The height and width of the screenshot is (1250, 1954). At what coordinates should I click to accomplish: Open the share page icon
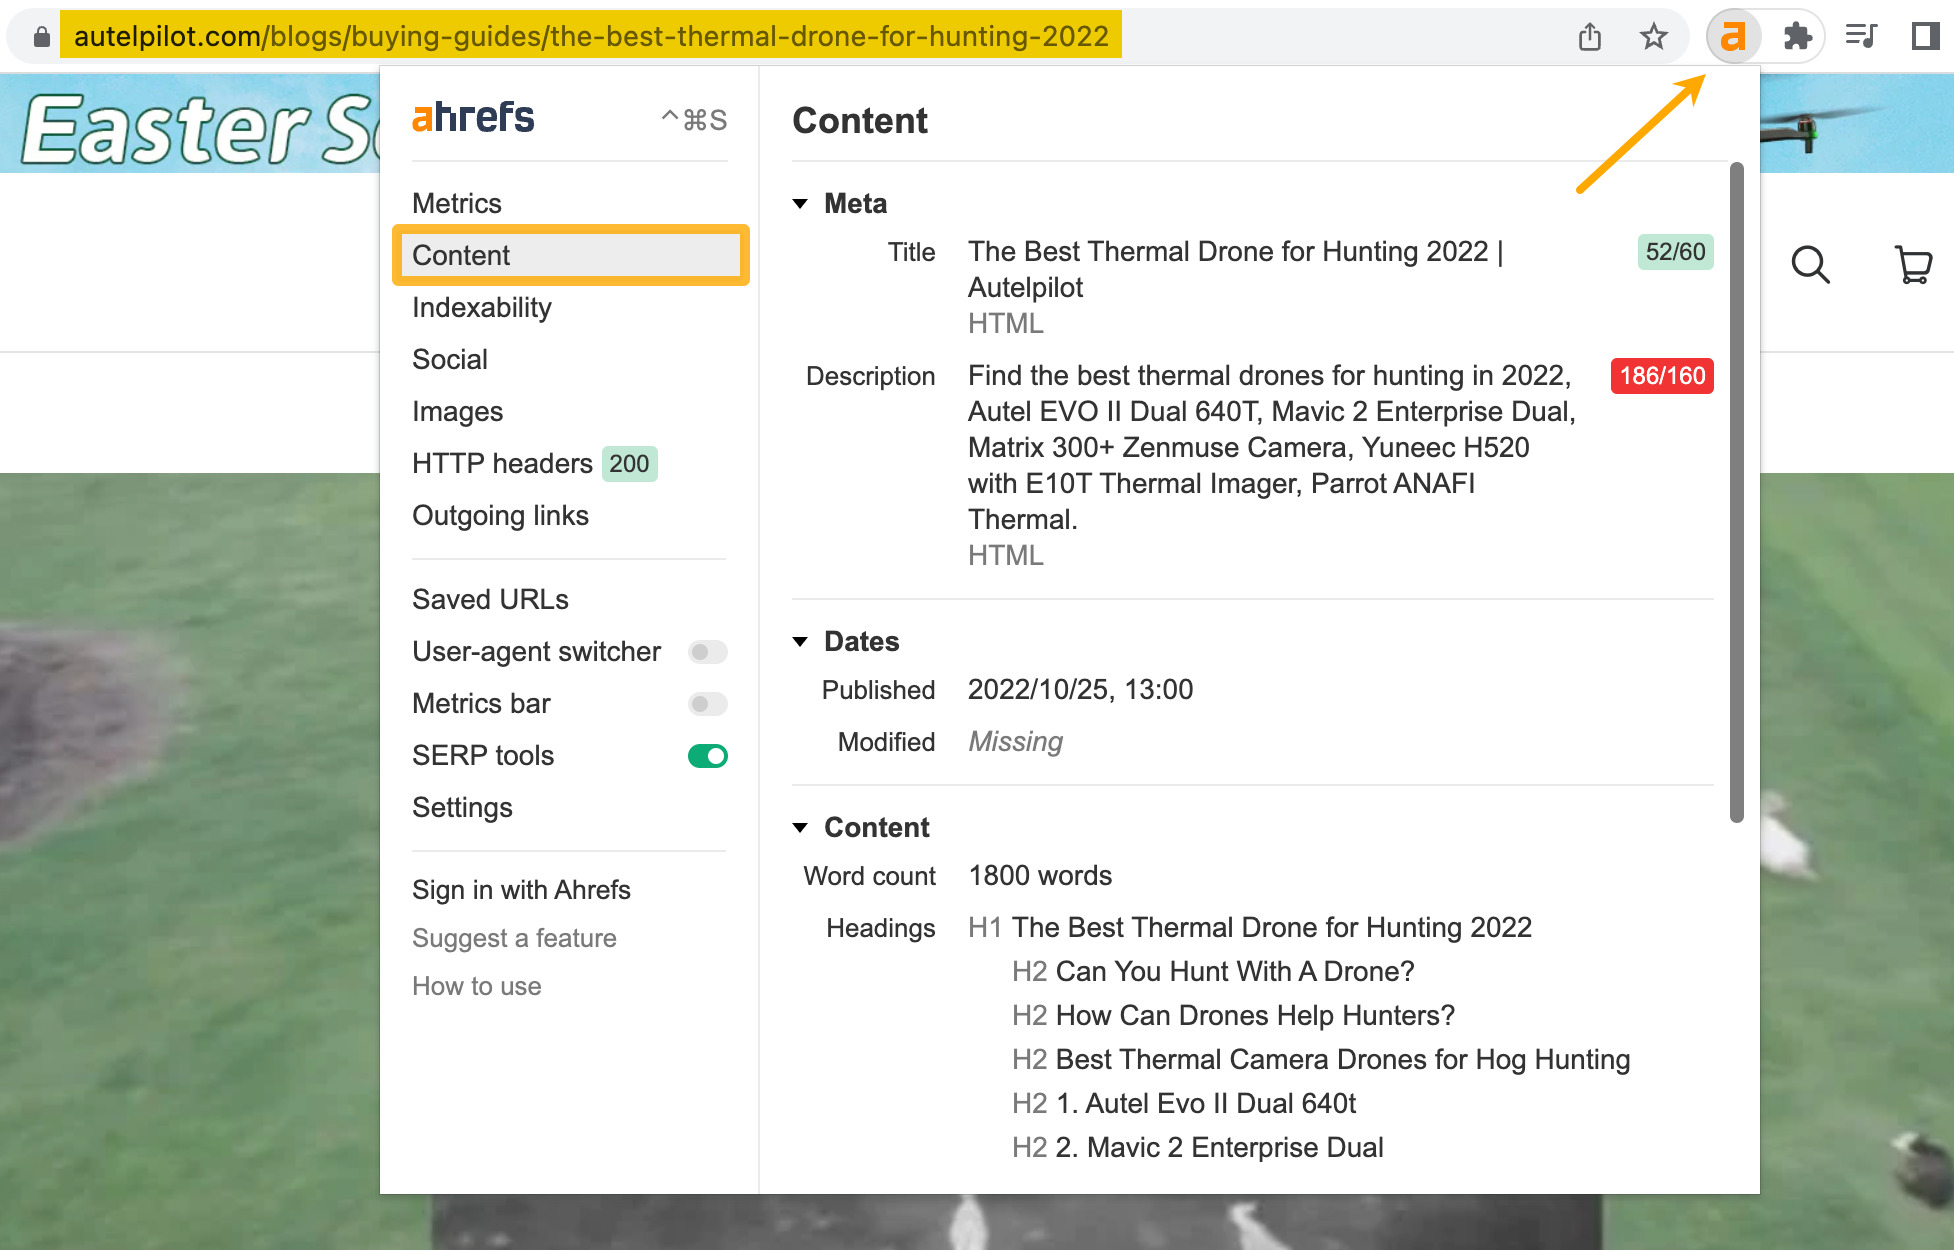1590,36
